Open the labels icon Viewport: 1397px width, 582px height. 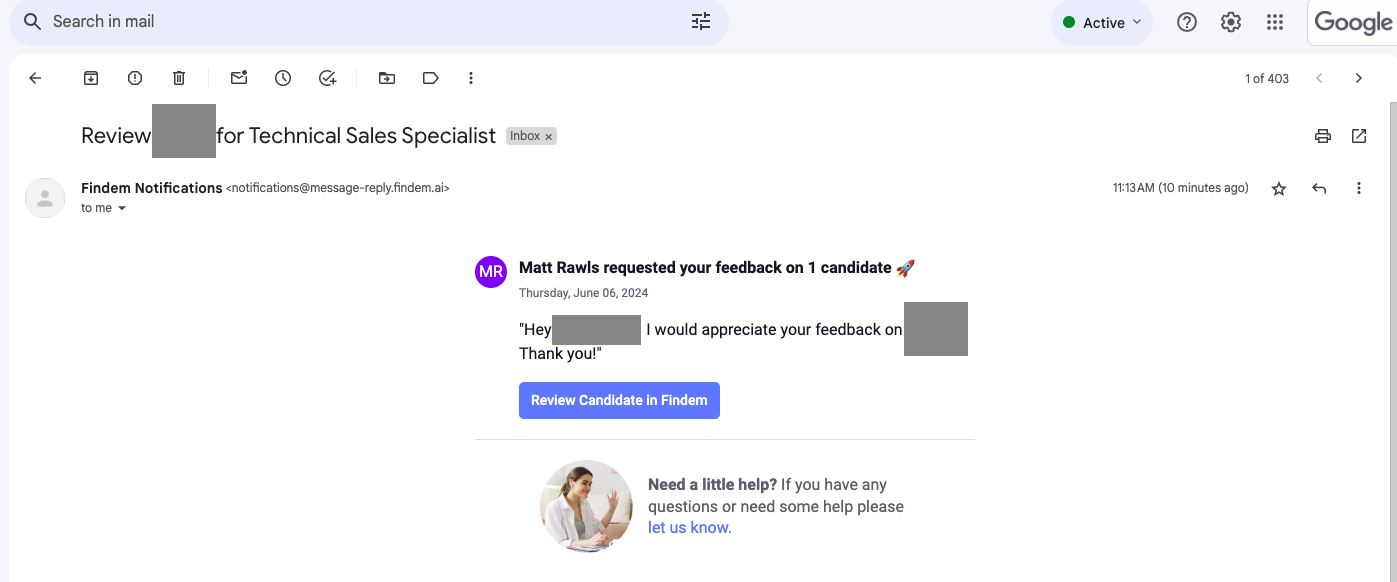tap(431, 78)
